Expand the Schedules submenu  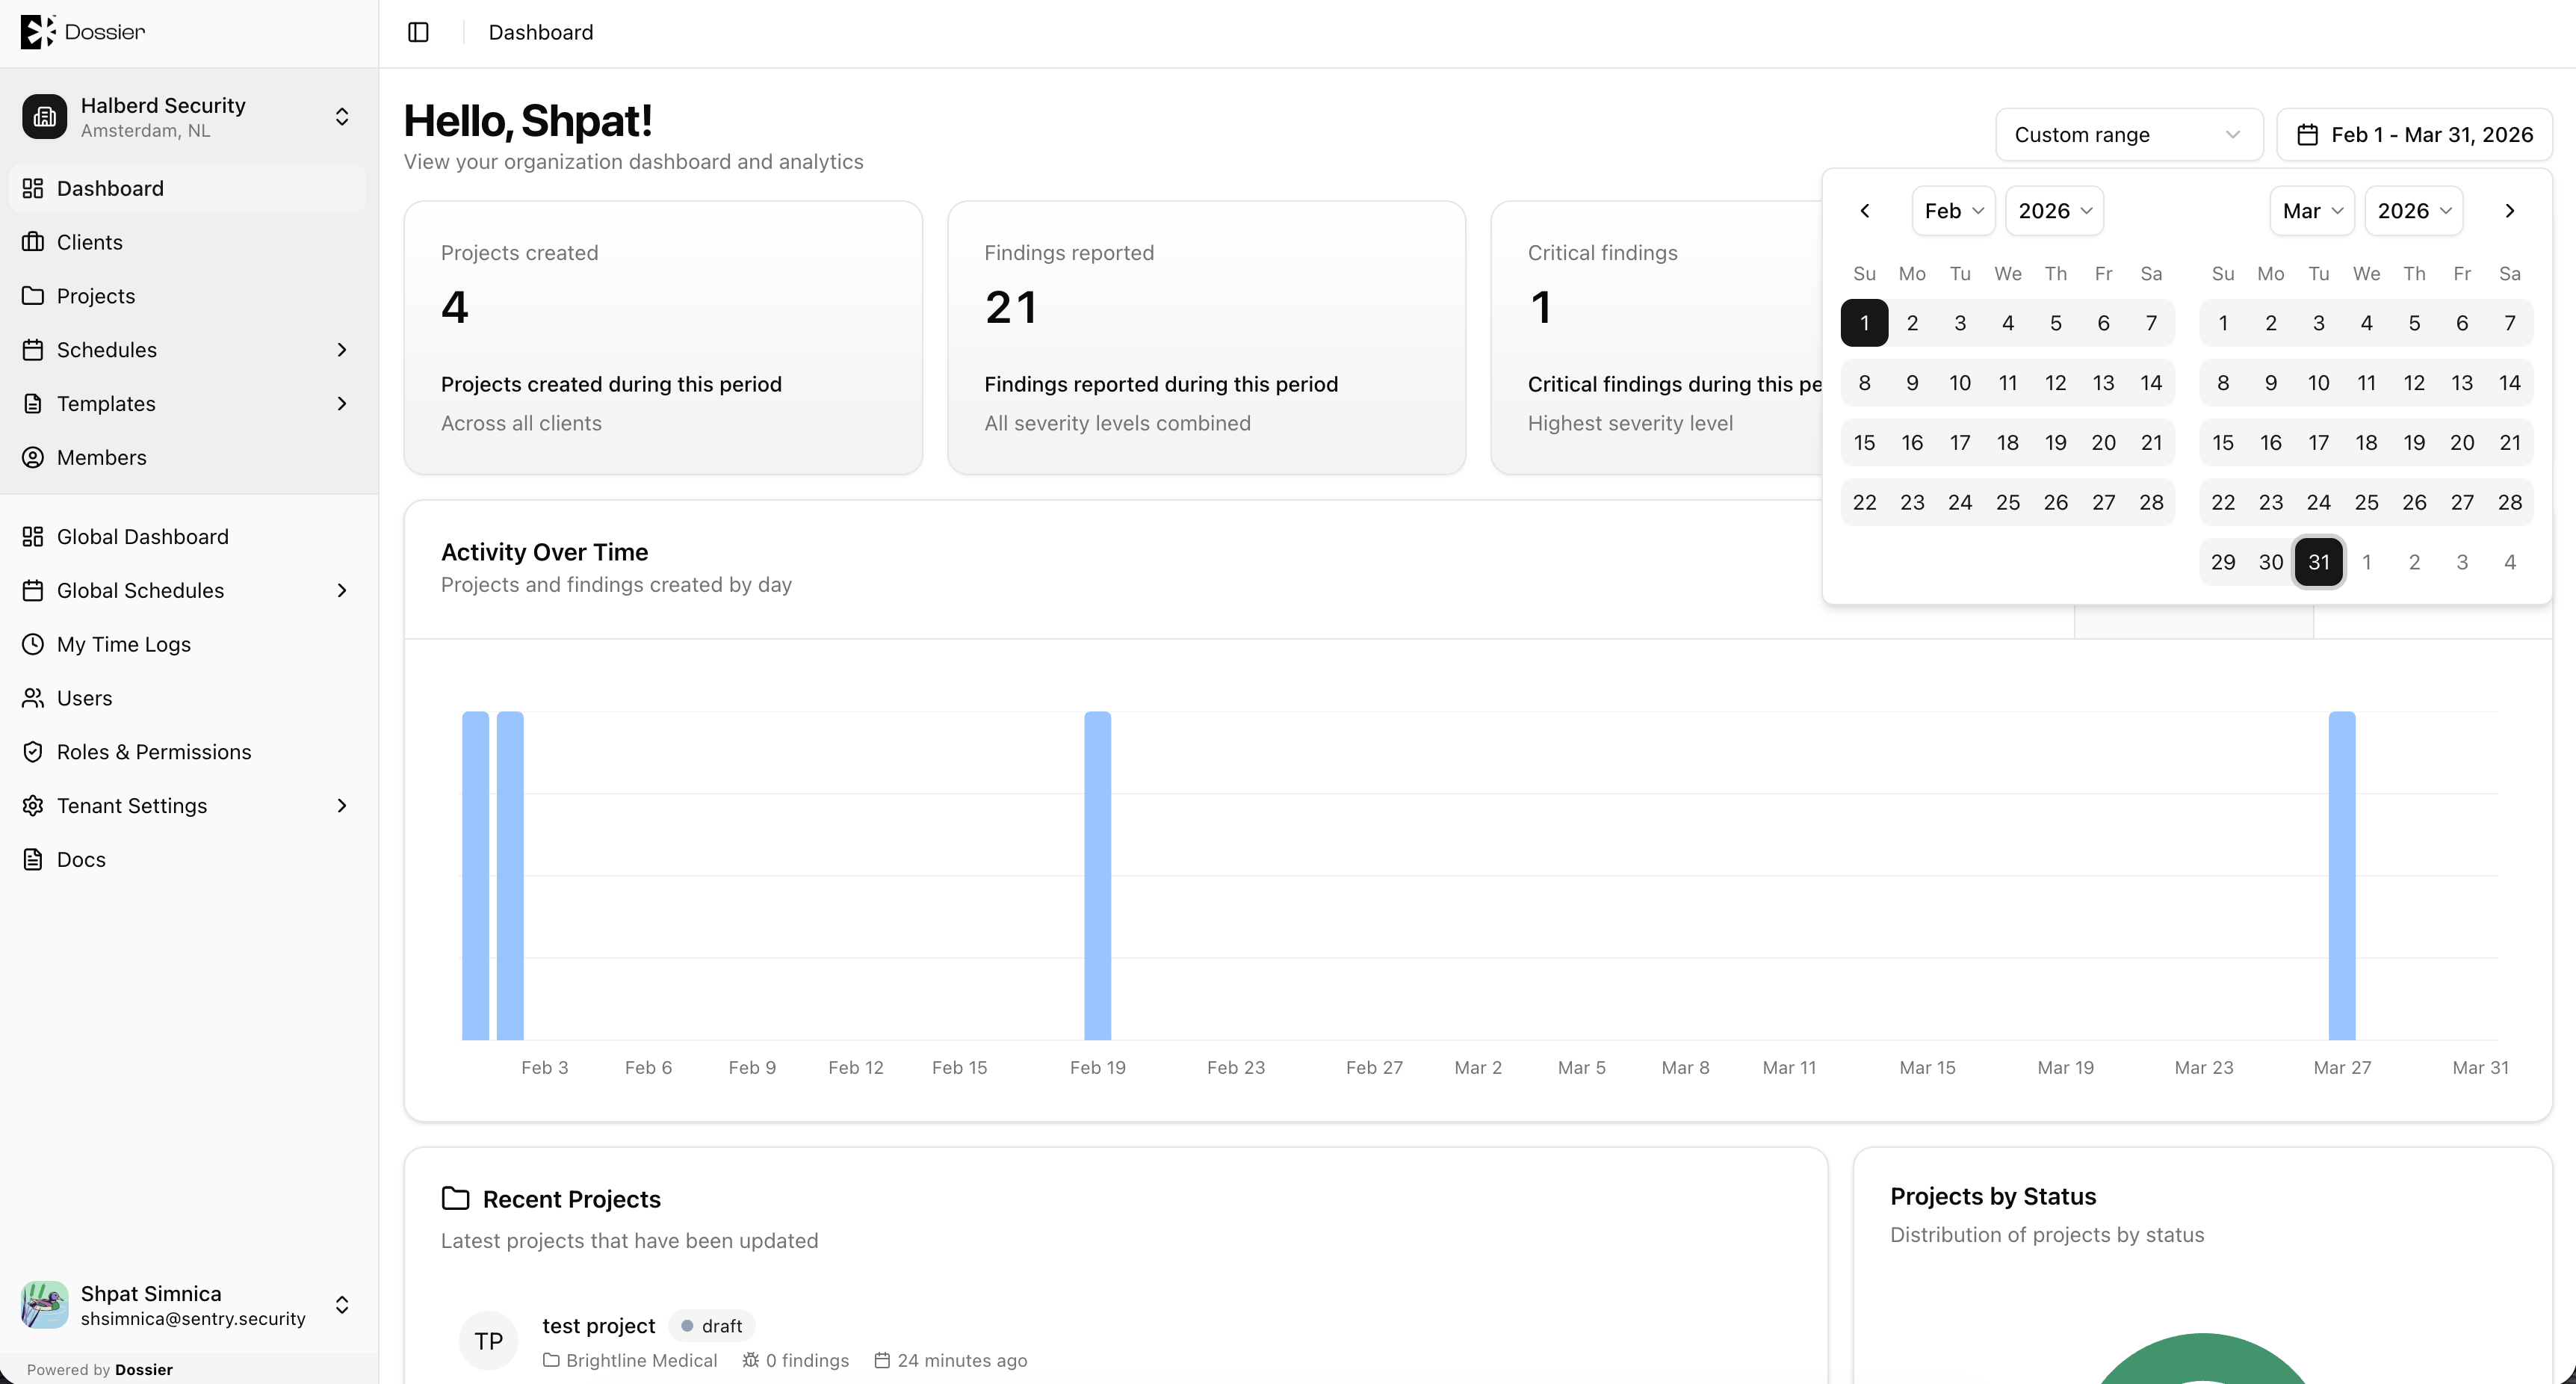(342, 350)
